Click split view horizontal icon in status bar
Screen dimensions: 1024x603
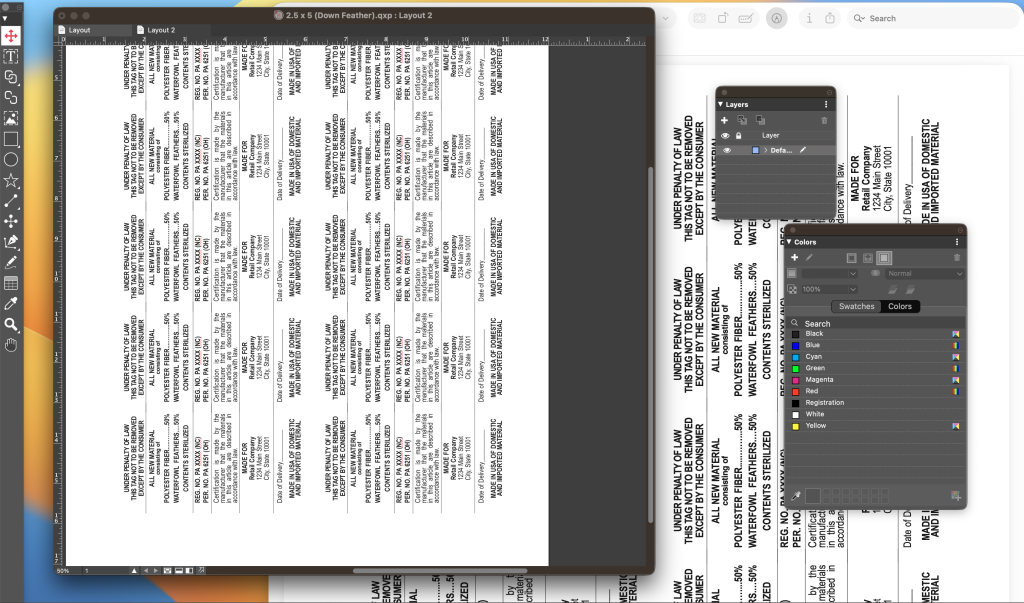pyautogui.click(x=179, y=570)
